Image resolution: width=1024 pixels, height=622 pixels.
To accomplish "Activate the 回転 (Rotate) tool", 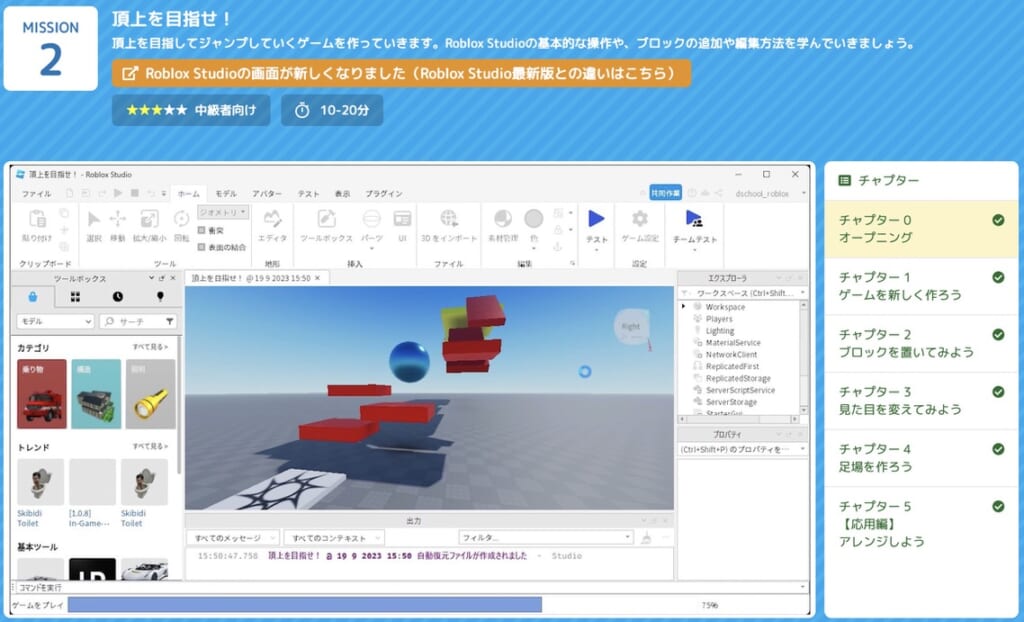I will point(181,224).
